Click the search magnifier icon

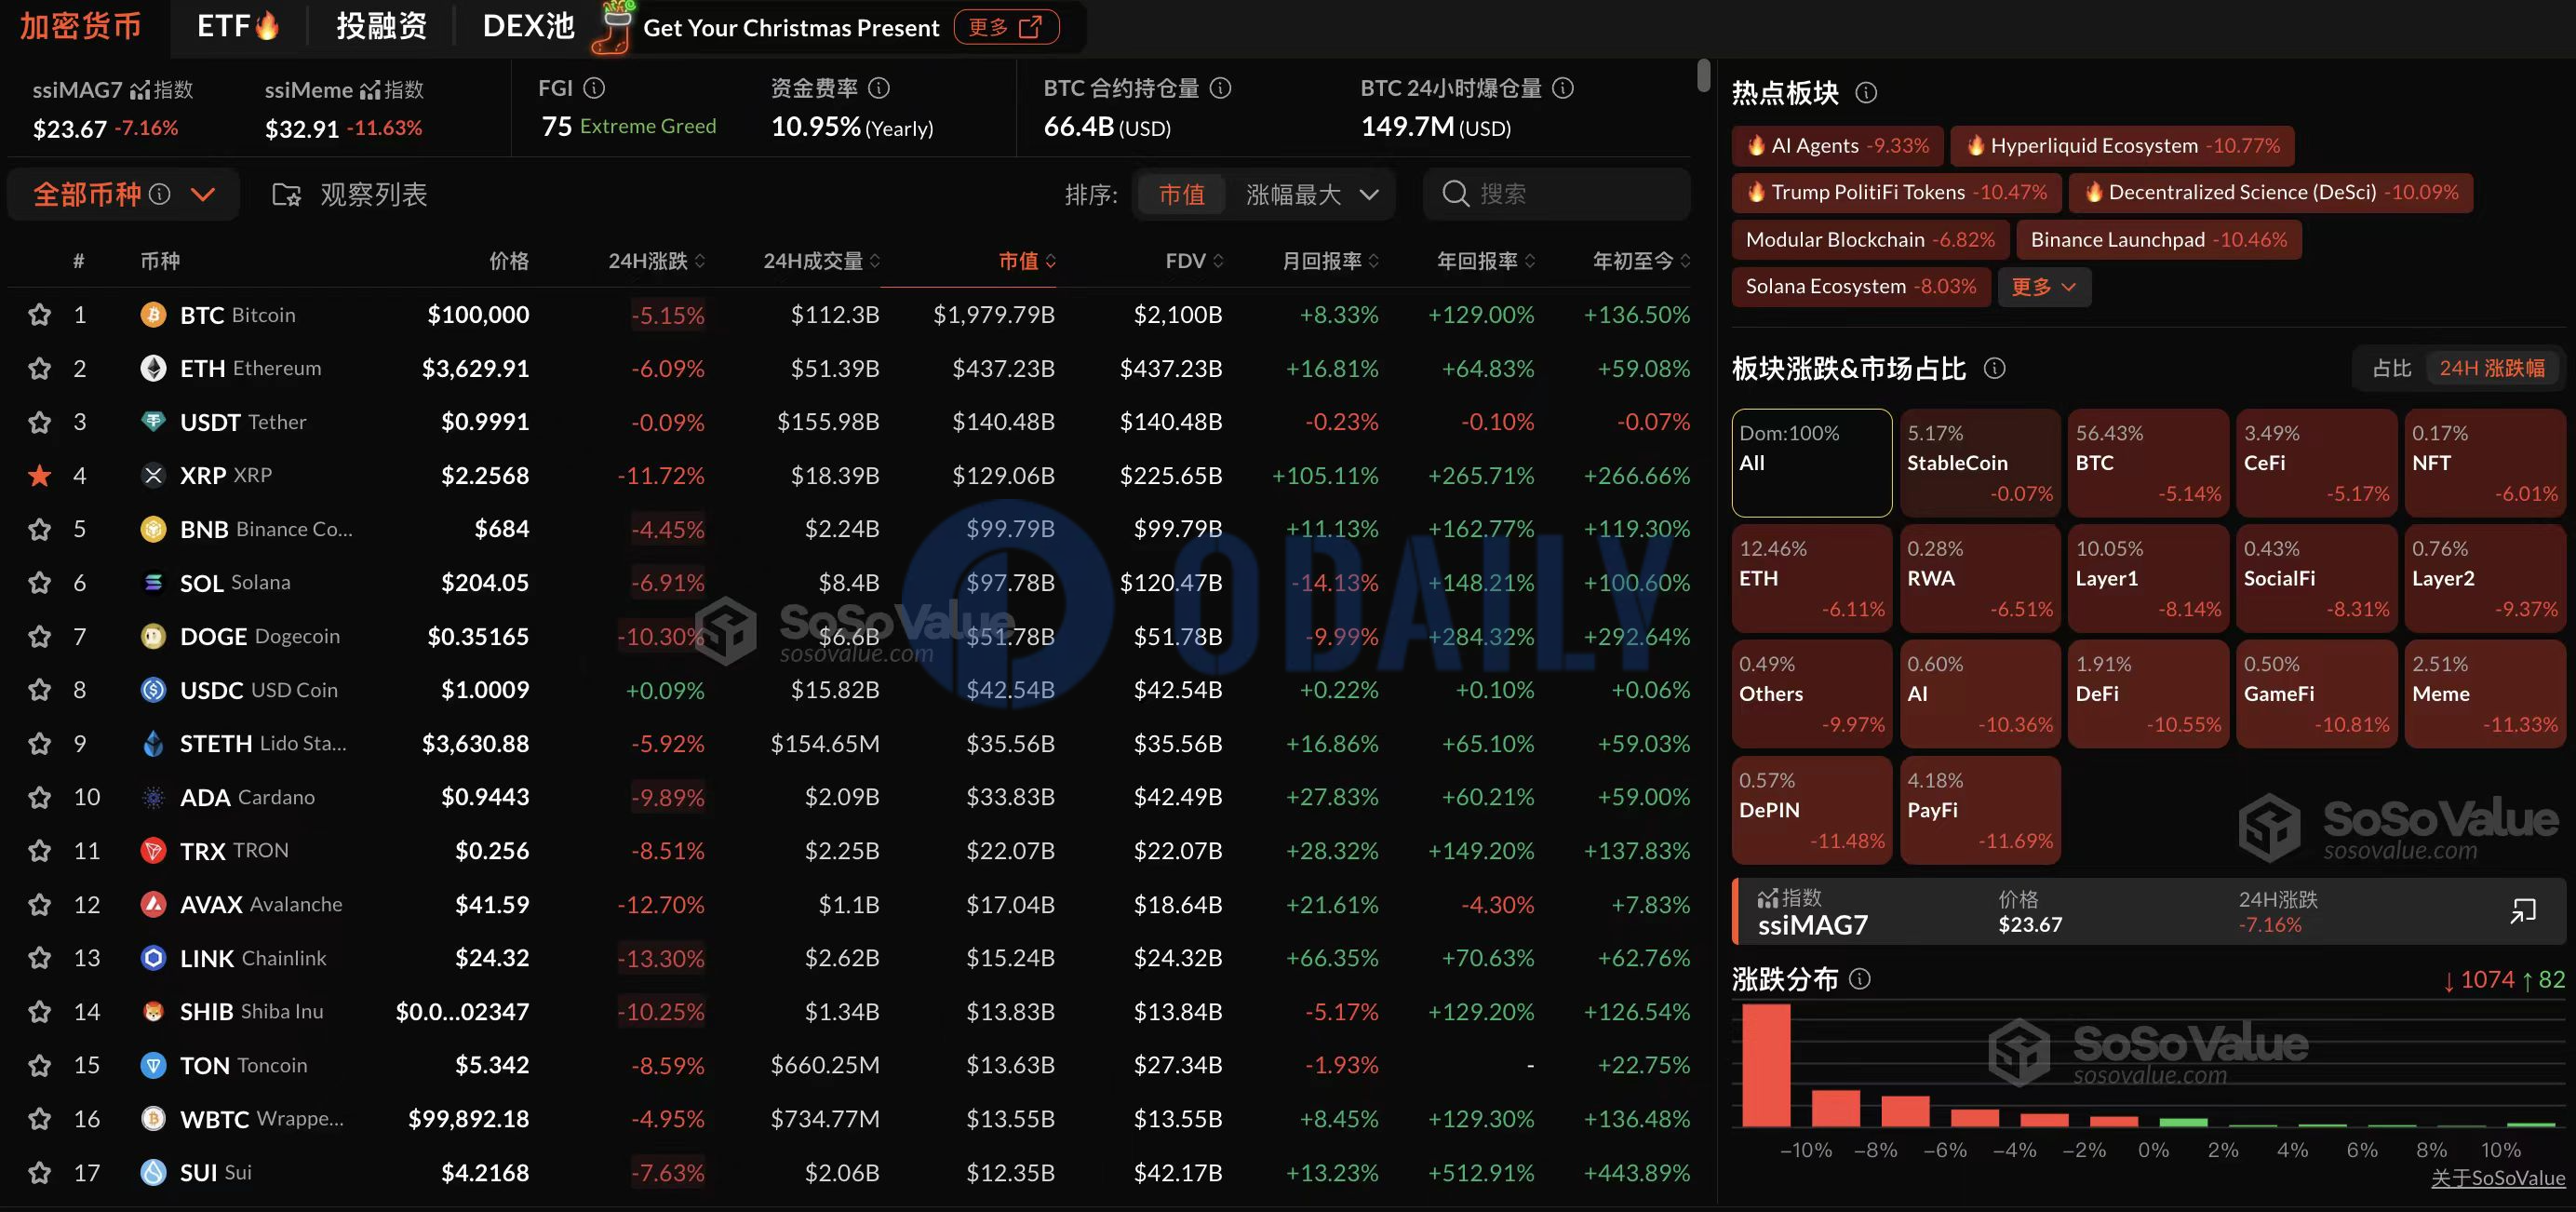[x=1455, y=194]
